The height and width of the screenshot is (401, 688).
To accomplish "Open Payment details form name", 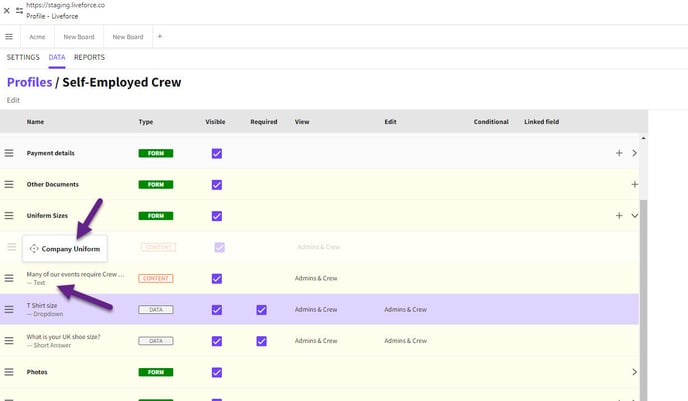I will click(x=50, y=153).
